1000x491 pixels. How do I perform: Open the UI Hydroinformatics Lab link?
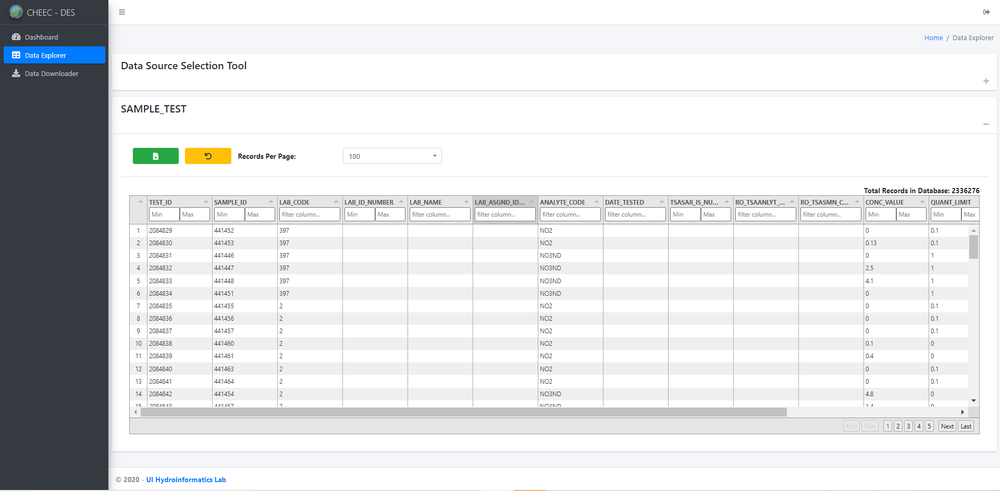[x=186, y=480]
